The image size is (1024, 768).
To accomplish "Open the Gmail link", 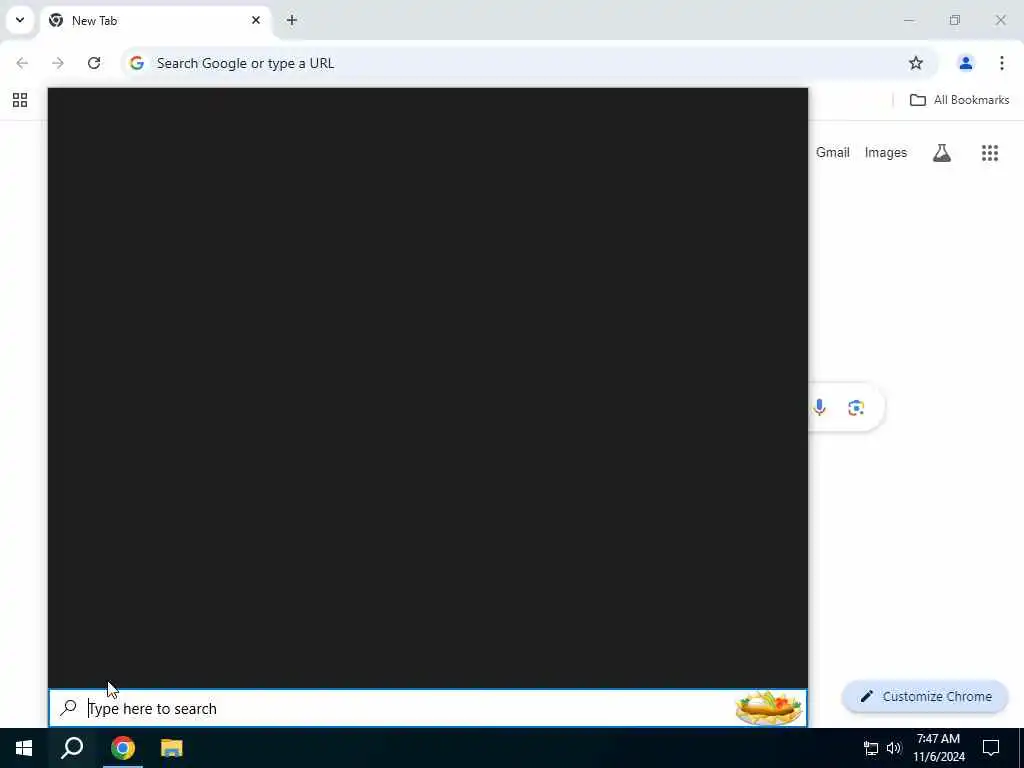I will tap(833, 152).
